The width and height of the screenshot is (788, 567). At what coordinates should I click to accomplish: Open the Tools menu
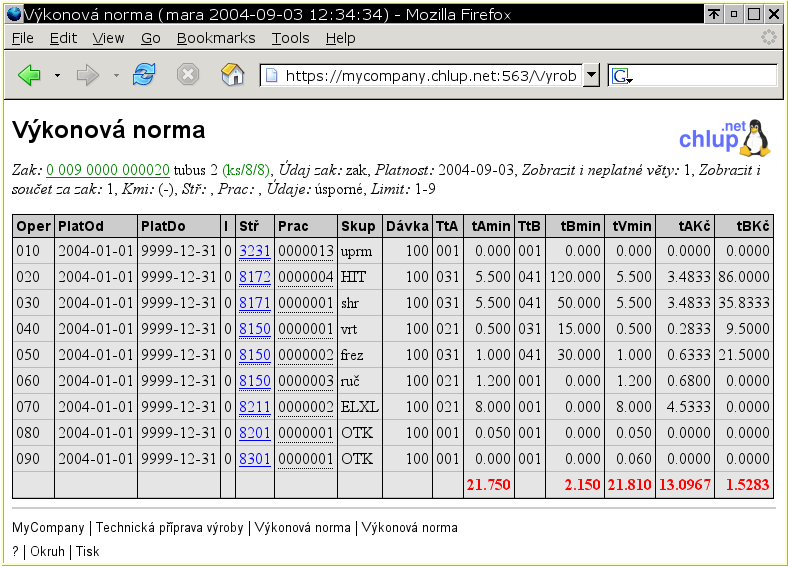(x=290, y=38)
